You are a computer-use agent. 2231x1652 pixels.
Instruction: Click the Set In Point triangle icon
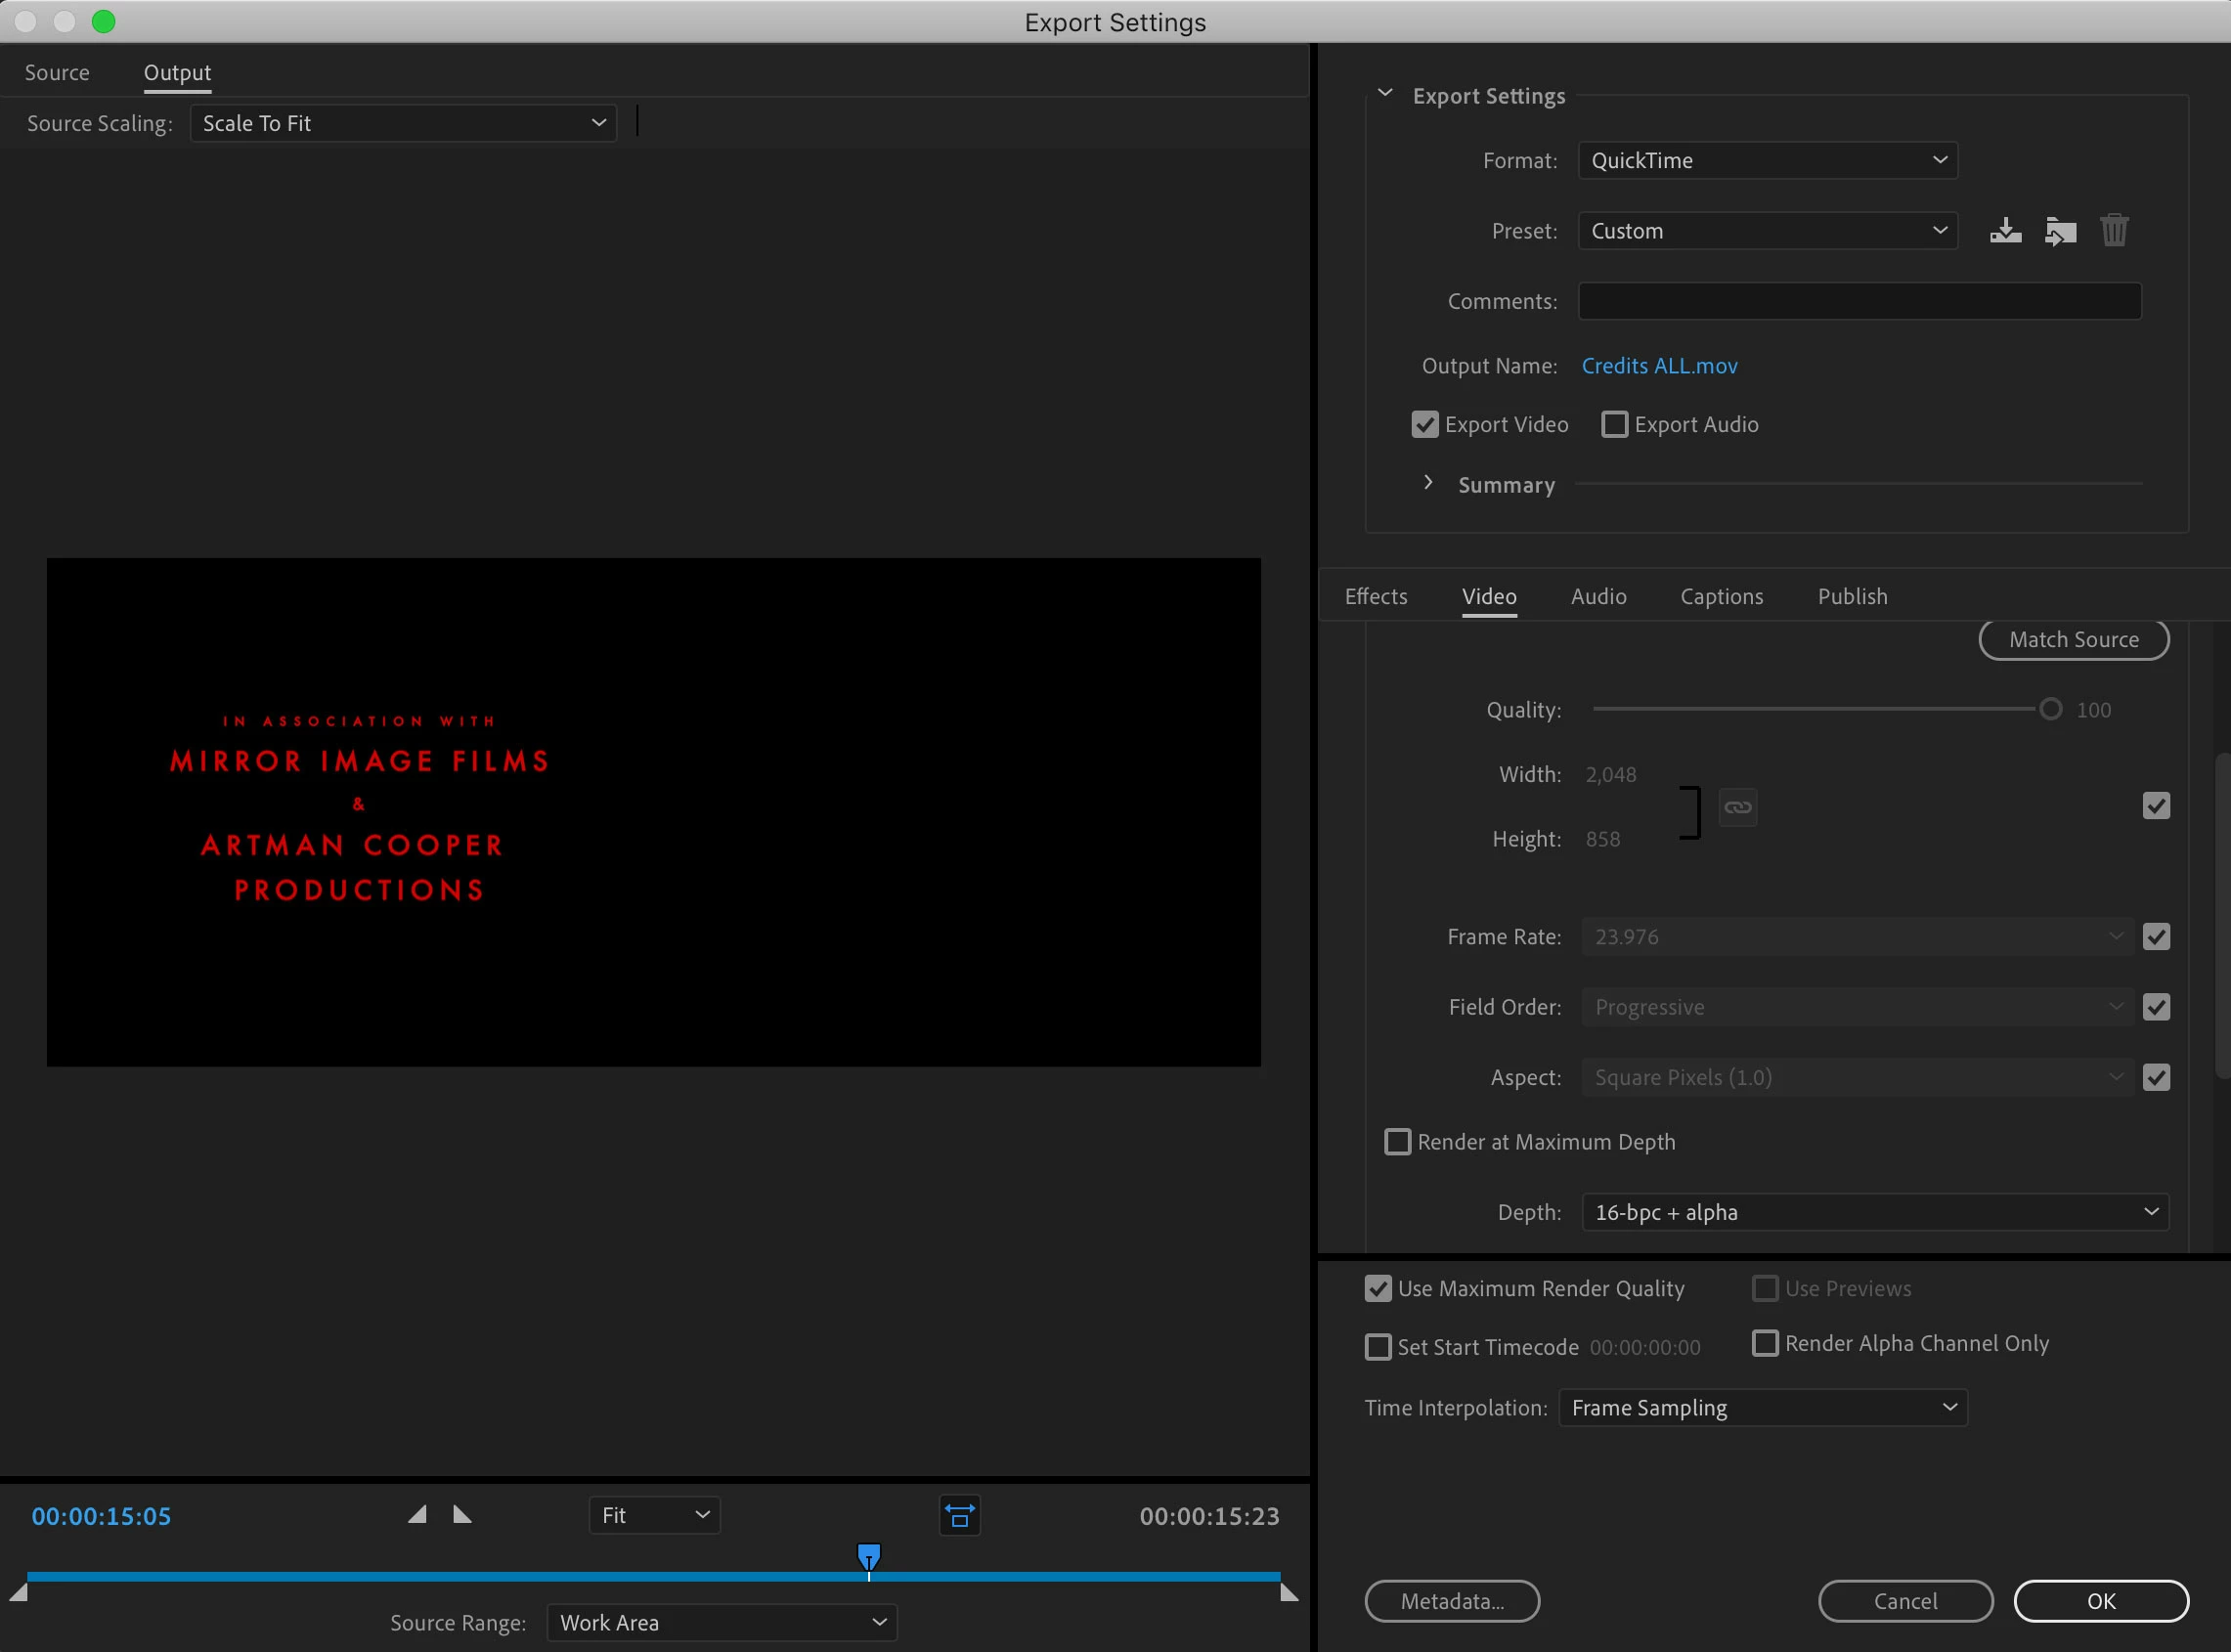pyautogui.click(x=418, y=1515)
